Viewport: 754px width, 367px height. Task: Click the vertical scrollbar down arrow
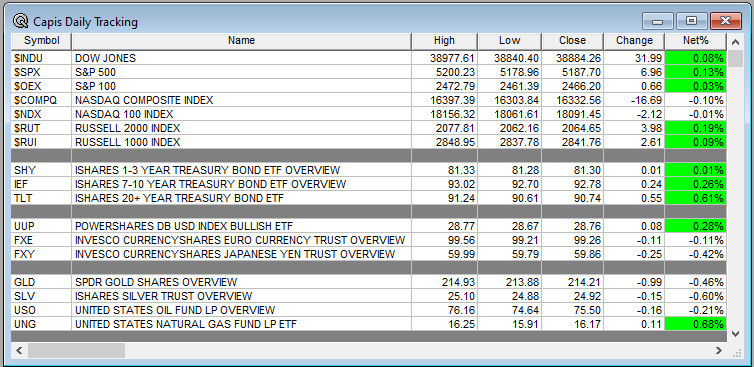[x=735, y=333]
